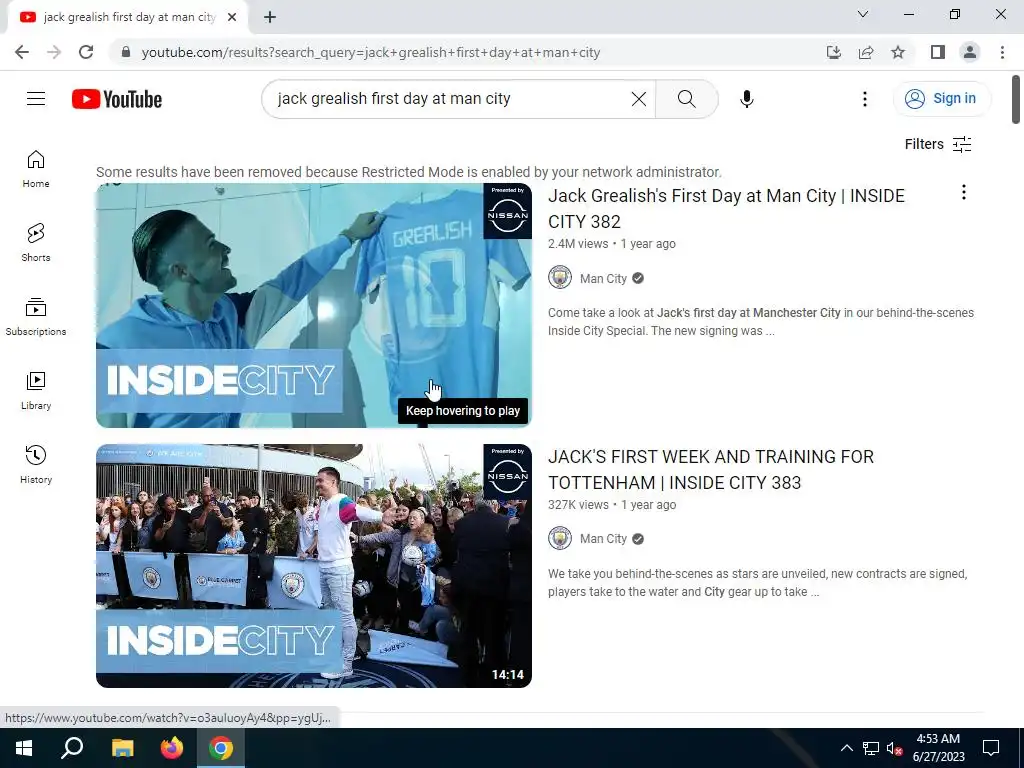Clear the search box with X
The width and height of the screenshot is (1024, 768).
click(x=639, y=99)
